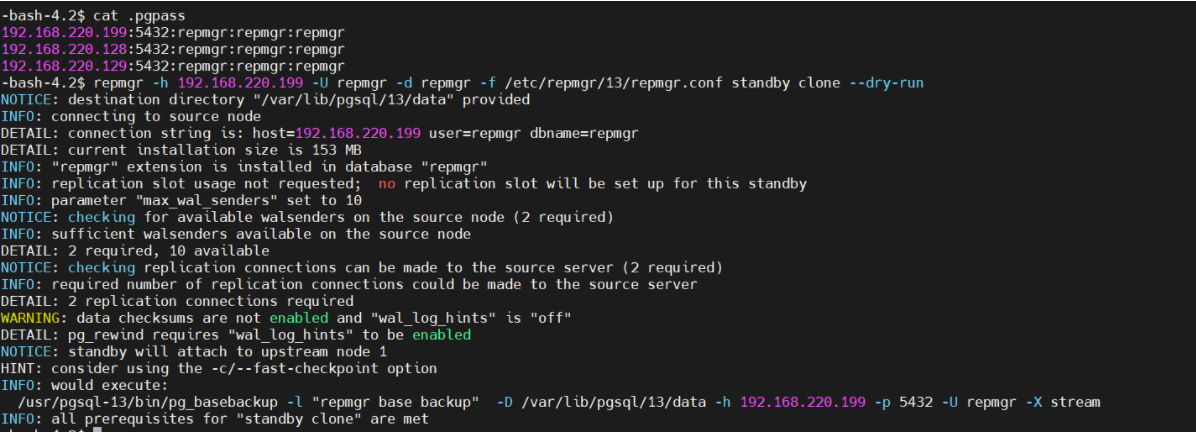1196x432 pixels.
Task: Click the "standby will attach to upstream node 1" notice
Action: [232, 352]
